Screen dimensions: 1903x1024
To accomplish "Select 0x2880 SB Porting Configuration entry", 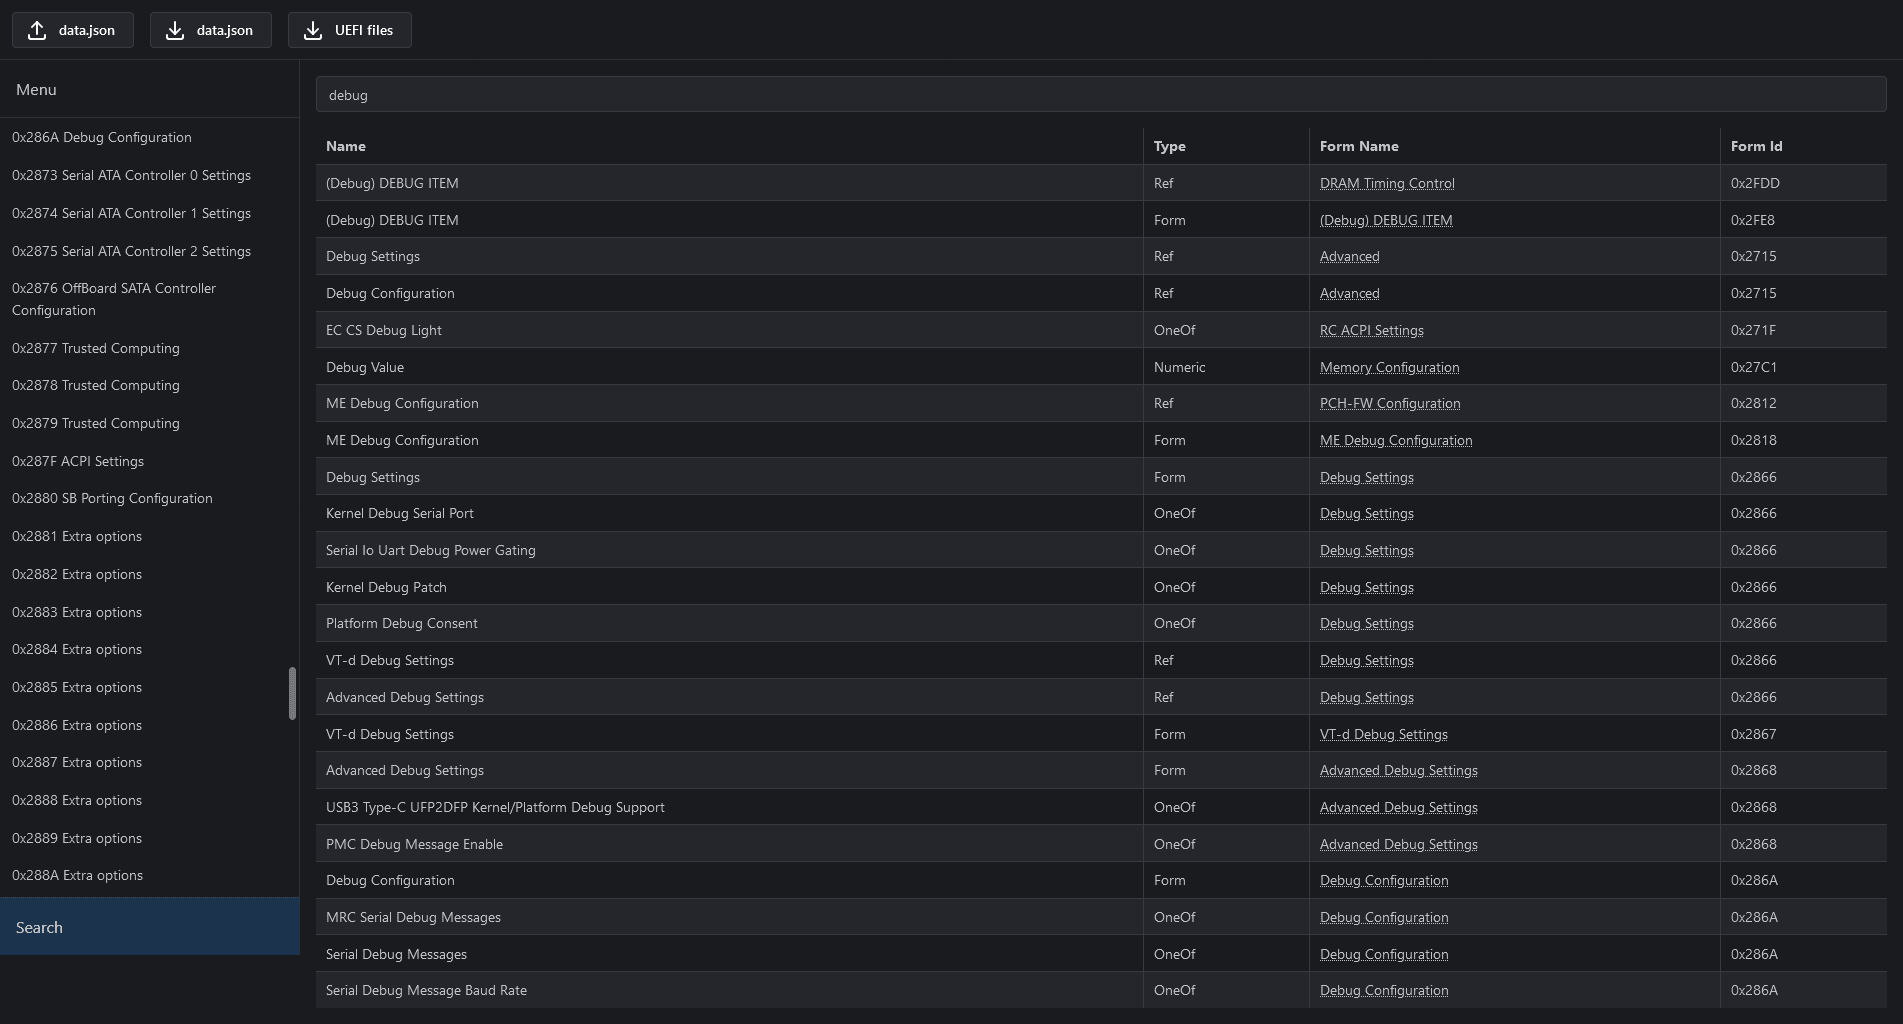I will (112, 498).
